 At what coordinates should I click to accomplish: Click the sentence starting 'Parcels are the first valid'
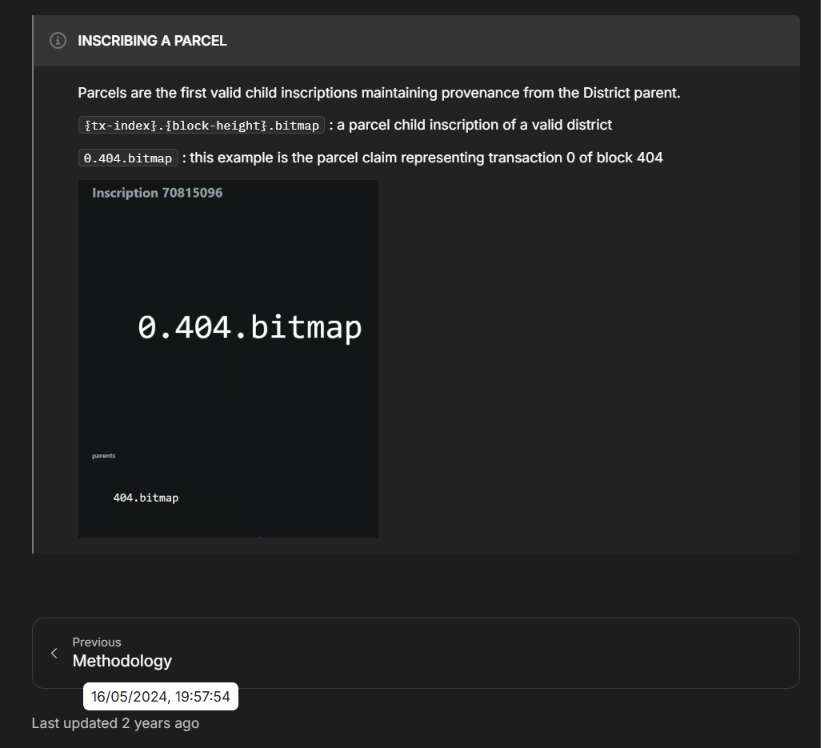pos(379,93)
